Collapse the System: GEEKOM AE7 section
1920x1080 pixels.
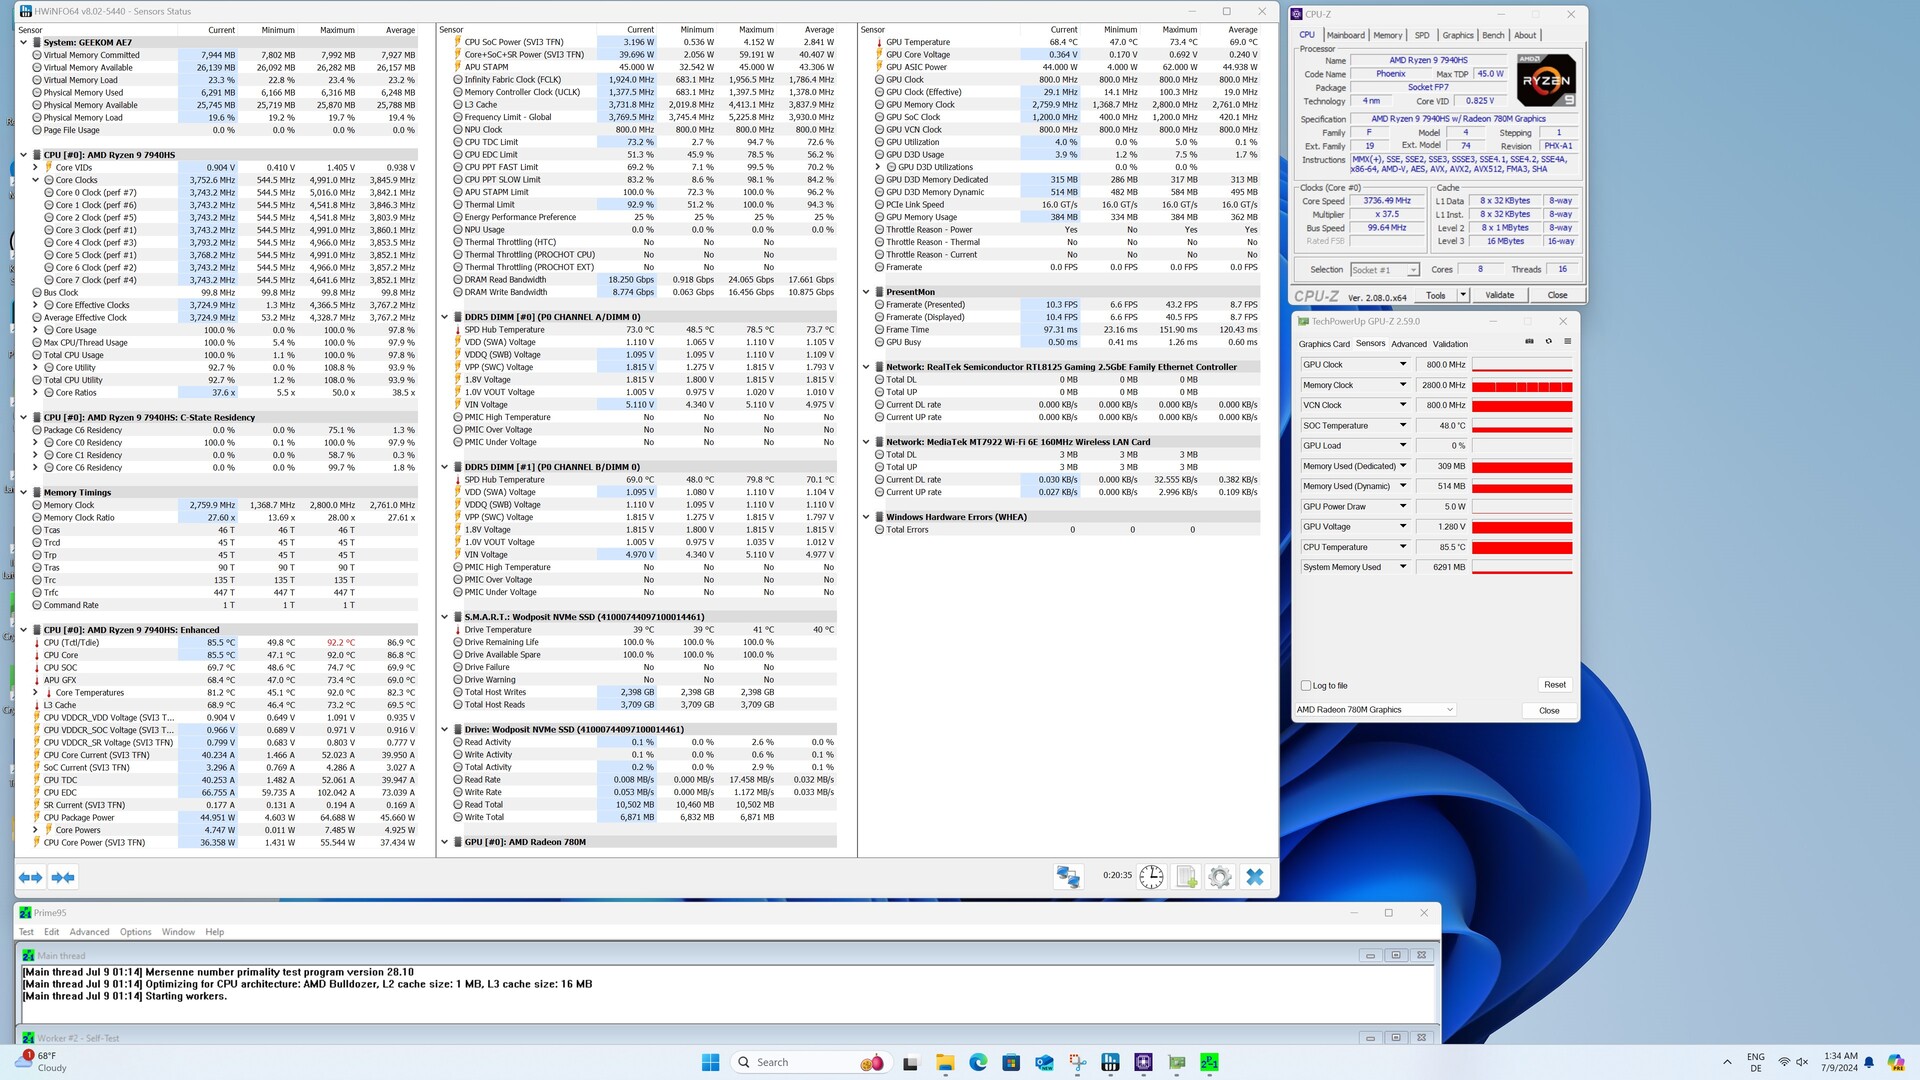click(x=24, y=43)
